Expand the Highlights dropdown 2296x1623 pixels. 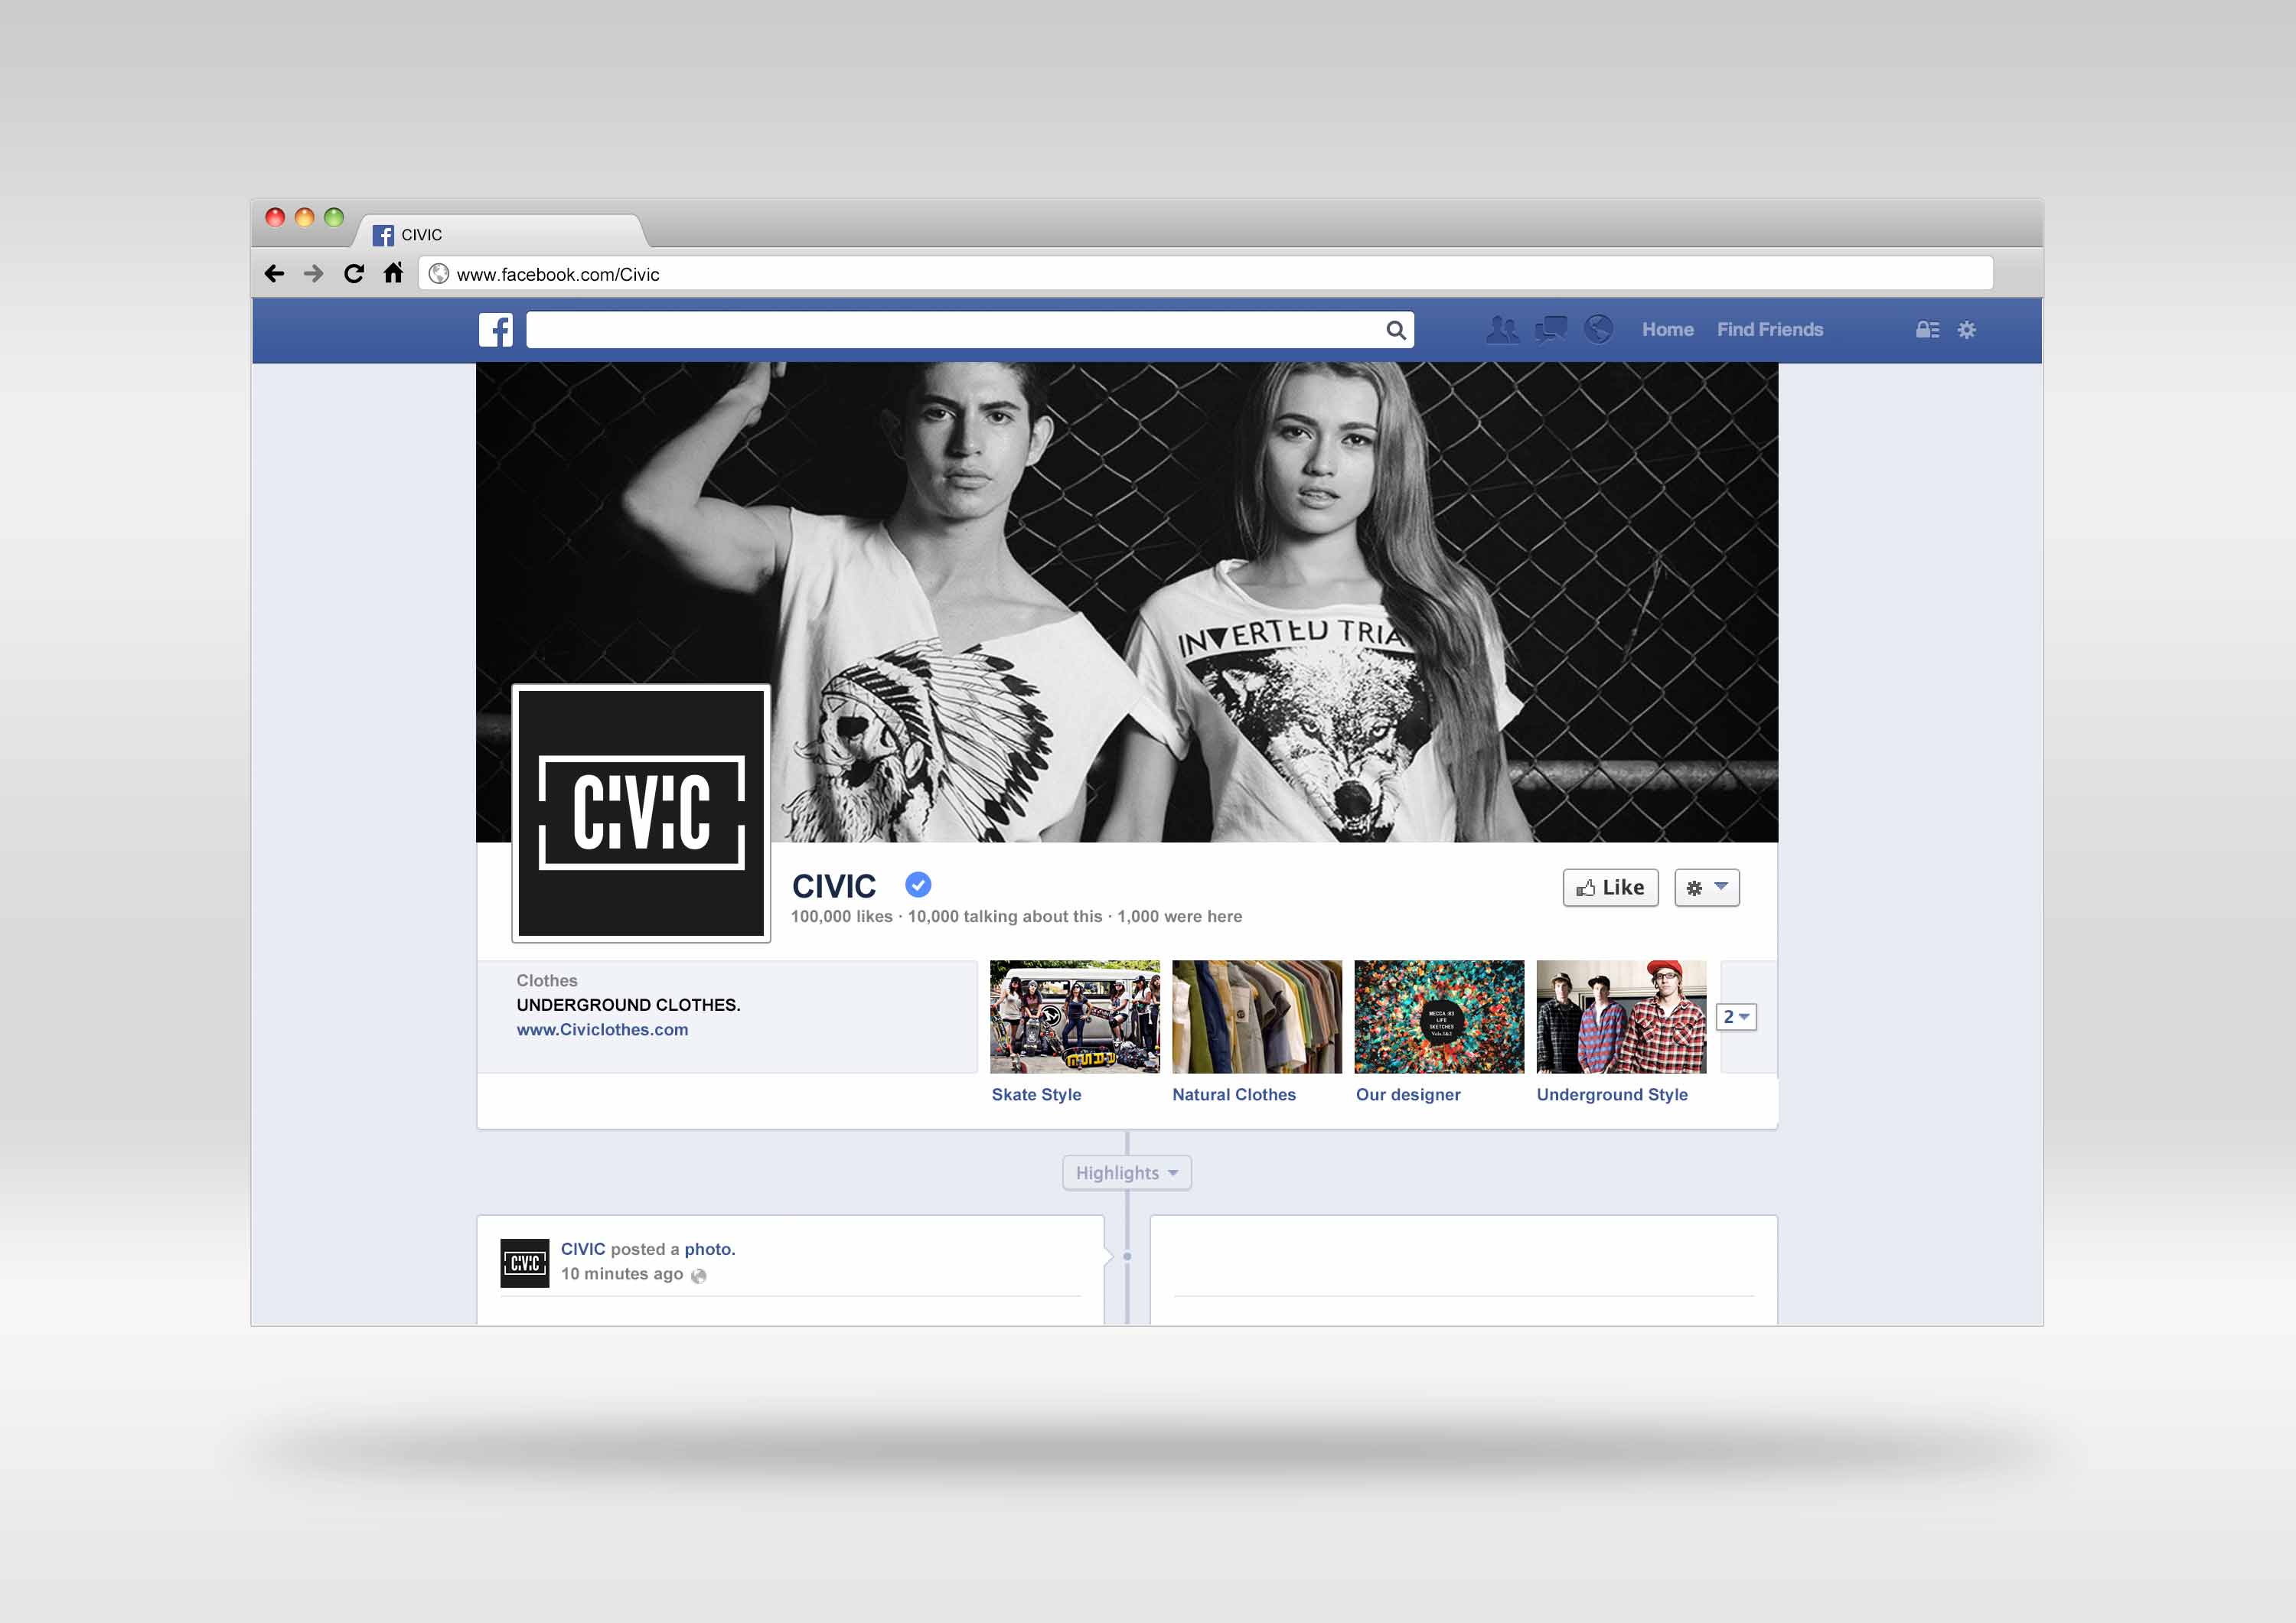[x=1126, y=1173]
